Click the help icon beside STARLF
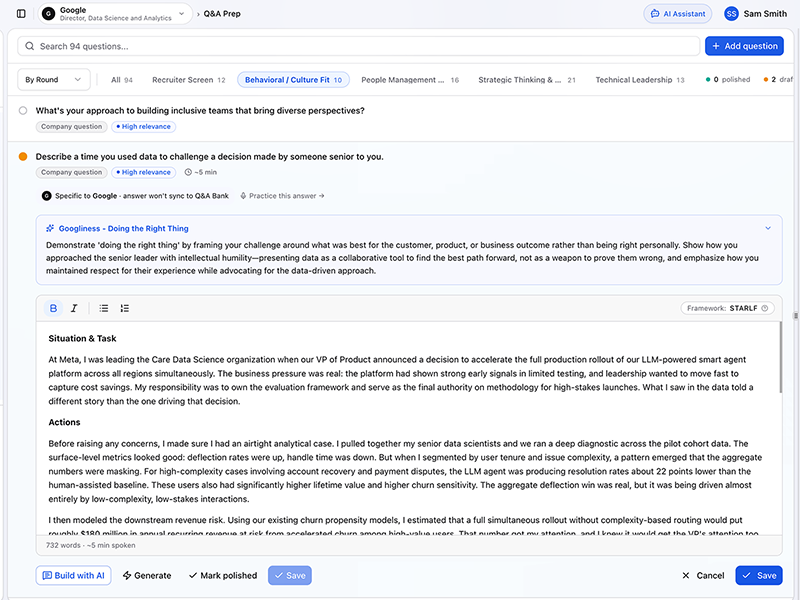800x600 pixels. pyautogui.click(x=765, y=308)
